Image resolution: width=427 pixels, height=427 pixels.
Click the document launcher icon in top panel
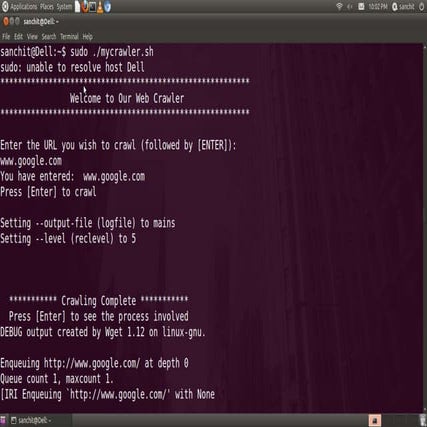[77, 6]
